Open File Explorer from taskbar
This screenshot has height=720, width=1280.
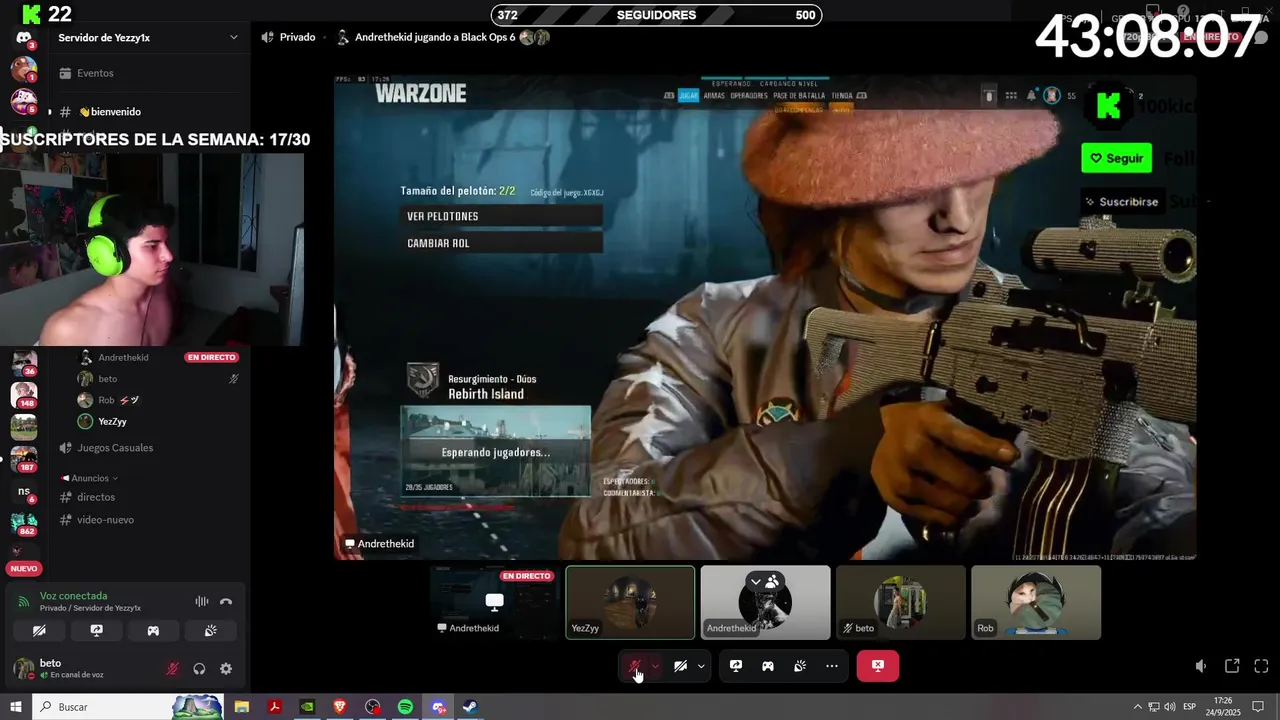[x=242, y=707]
